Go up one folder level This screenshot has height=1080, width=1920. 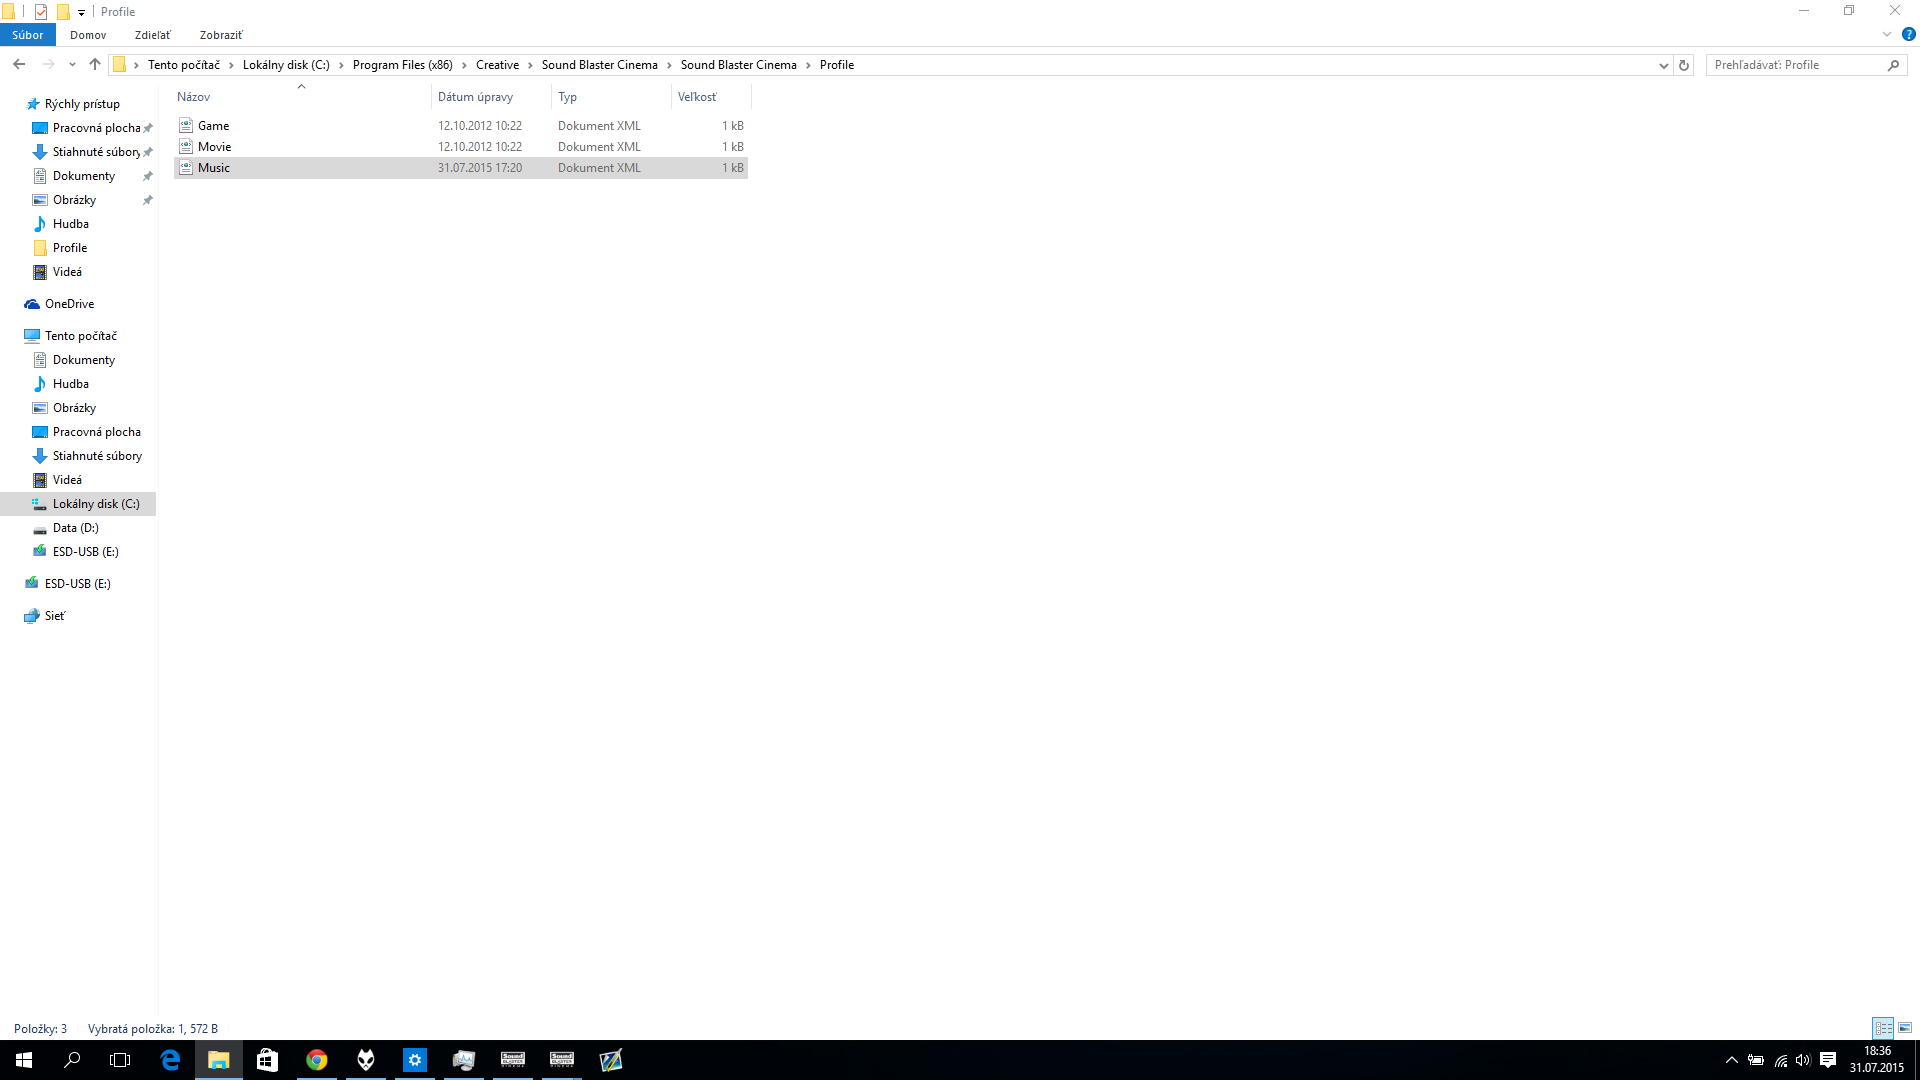(x=95, y=65)
